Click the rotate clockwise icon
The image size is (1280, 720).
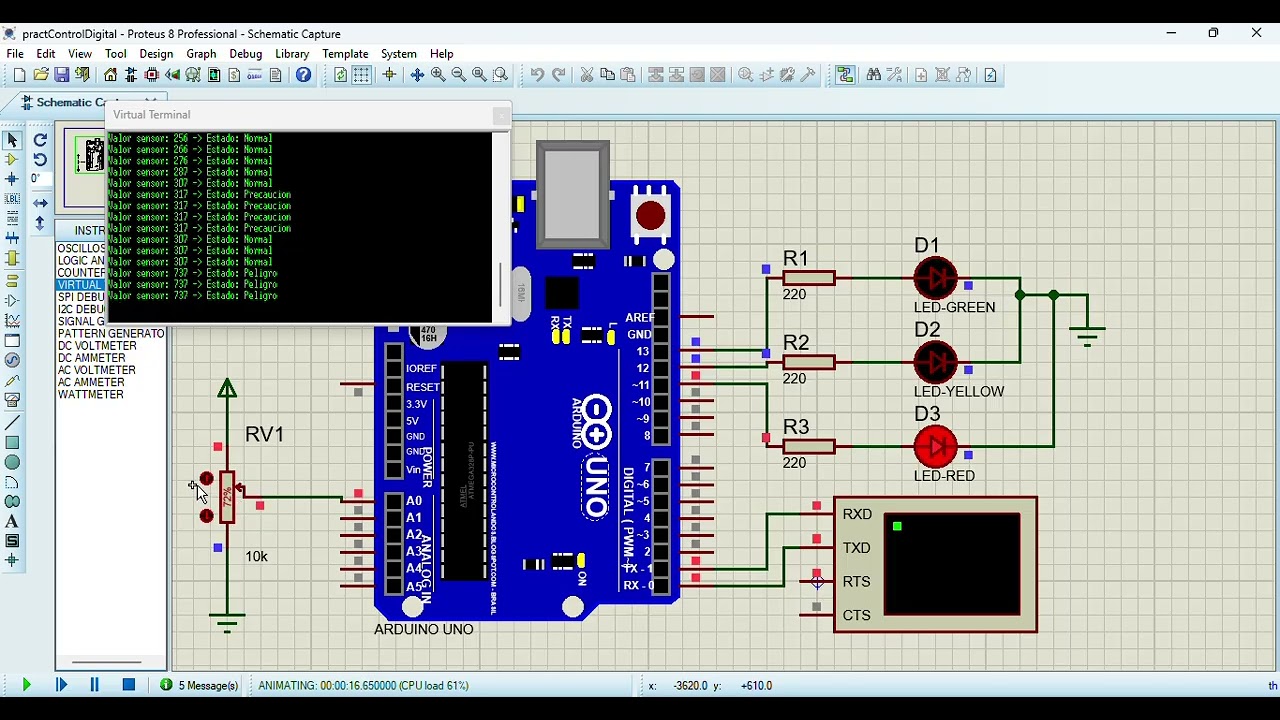pyautogui.click(x=40, y=140)
